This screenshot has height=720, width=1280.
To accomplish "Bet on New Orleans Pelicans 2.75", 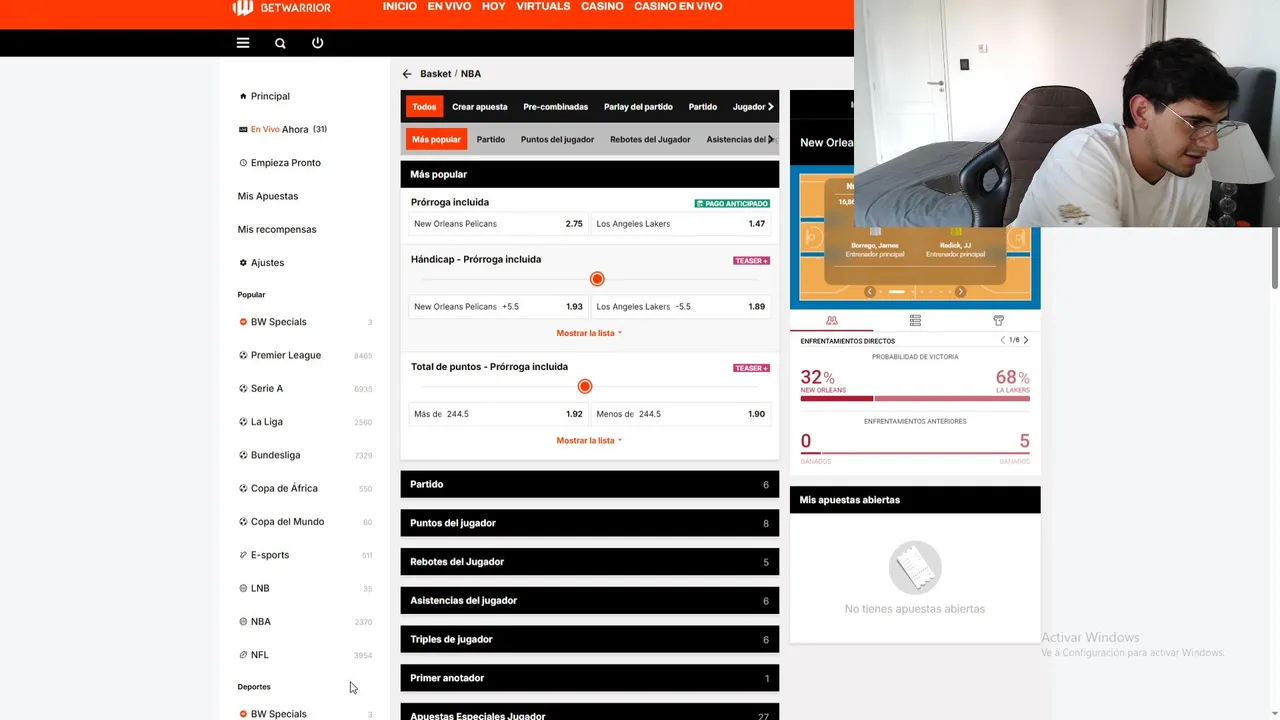I will 498,224.
